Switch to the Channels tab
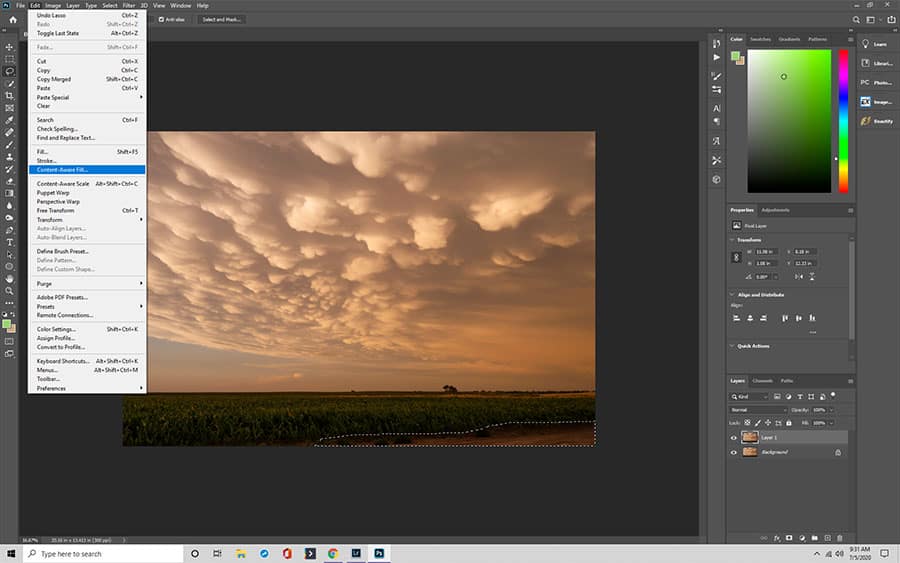The height and width of the screenshot is (563, 900). coord(762,380)
